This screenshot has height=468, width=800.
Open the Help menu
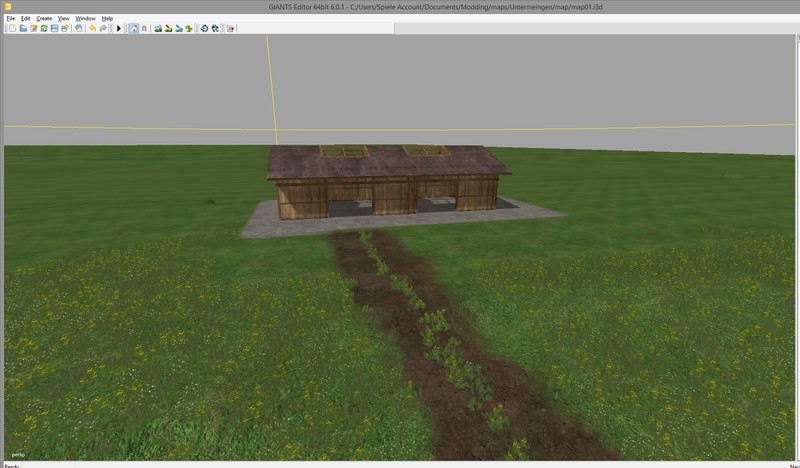[x=107, y=18]
